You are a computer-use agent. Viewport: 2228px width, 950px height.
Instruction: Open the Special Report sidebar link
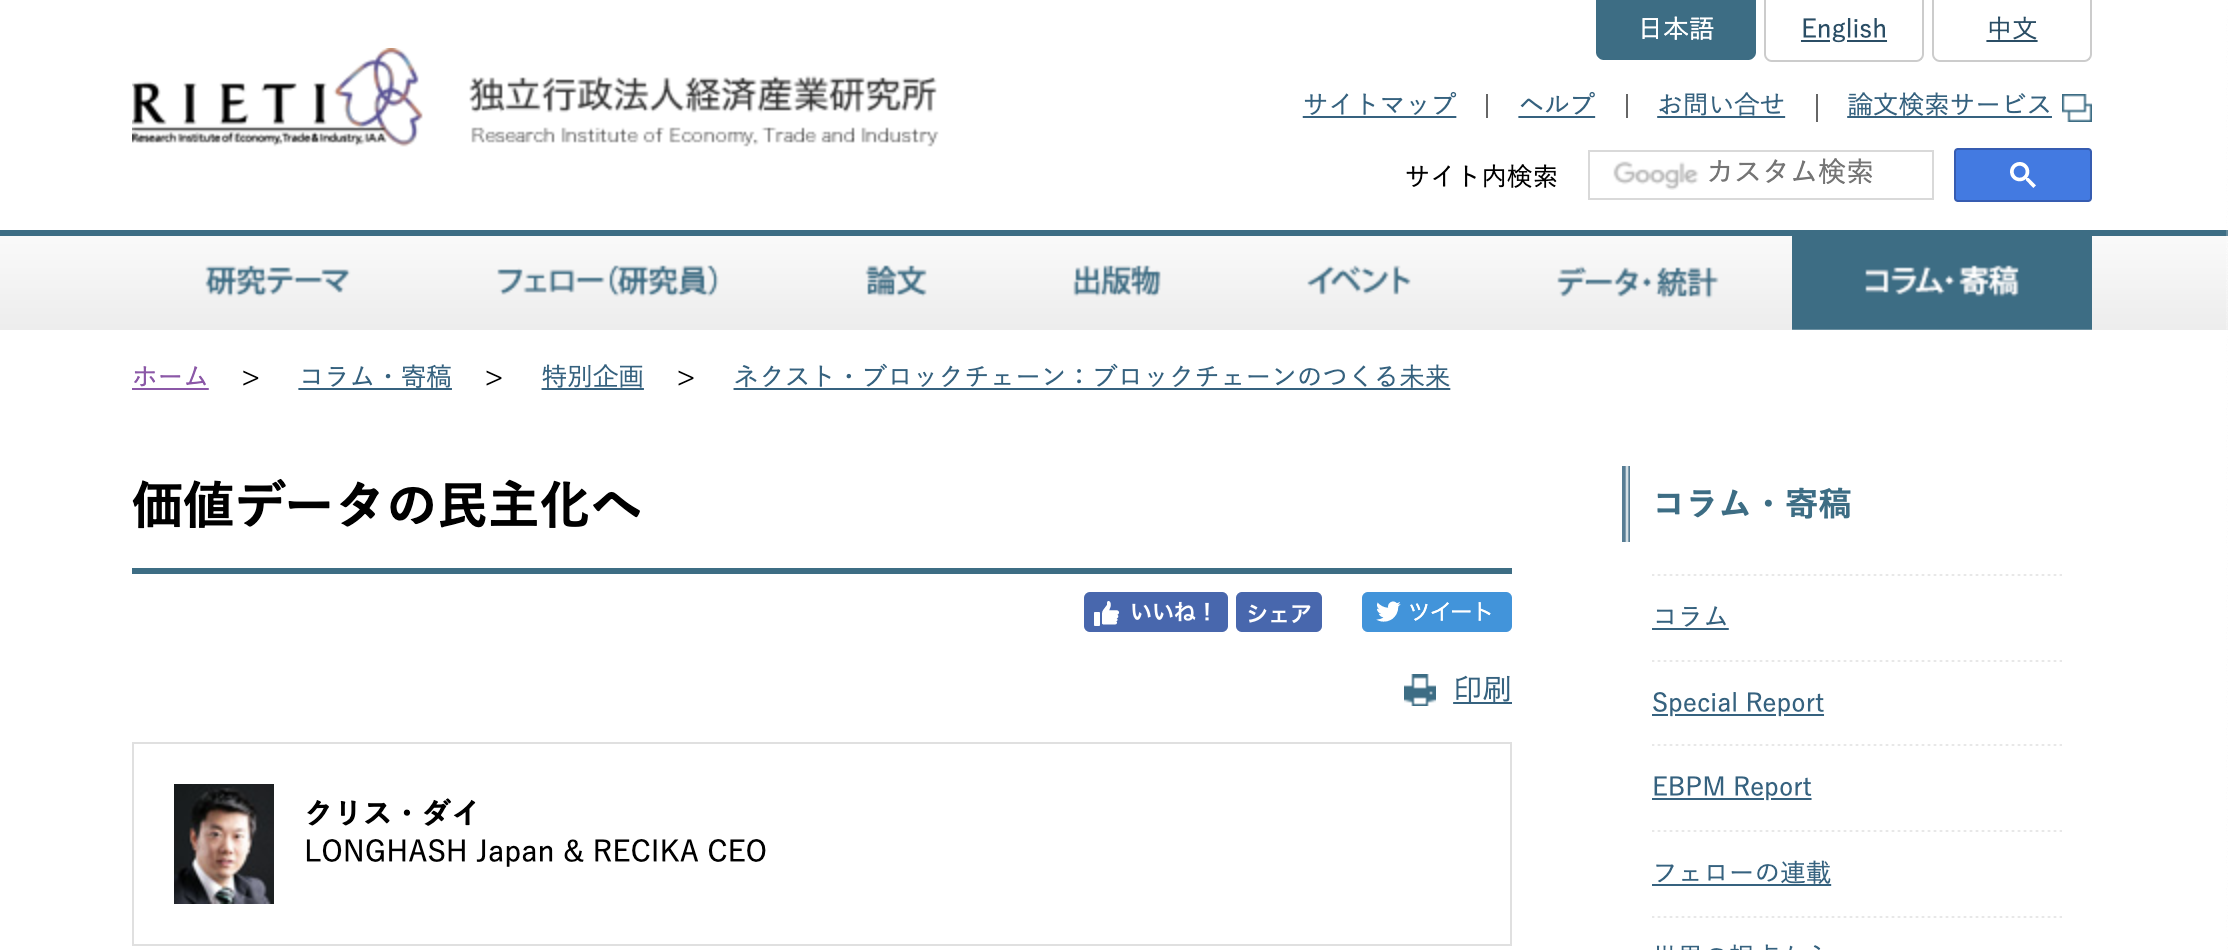click(1737, 703)
